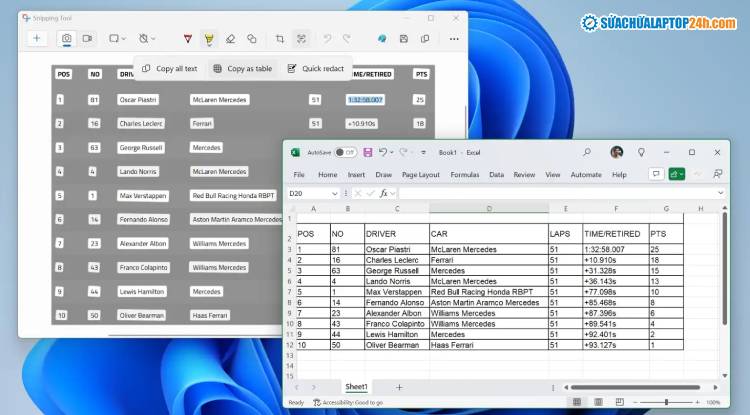Customize the Excel Quick Access Toolbar
This screenshot has height=415, width=750.
(x=423, y=153)
